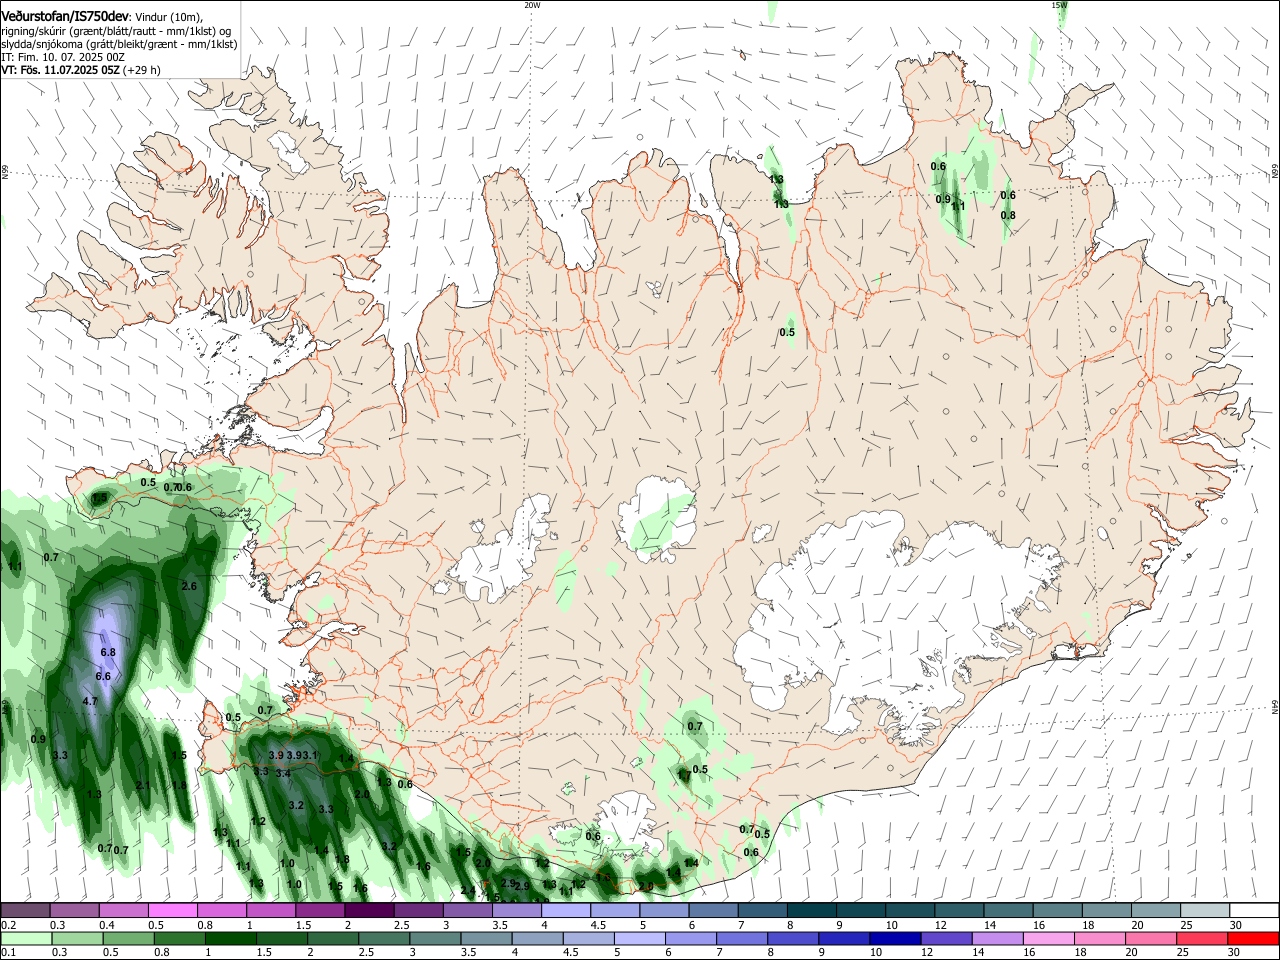
Task: Select lower legend swatch between 0.1 and 0.3
Action: (x=25, y=939)
